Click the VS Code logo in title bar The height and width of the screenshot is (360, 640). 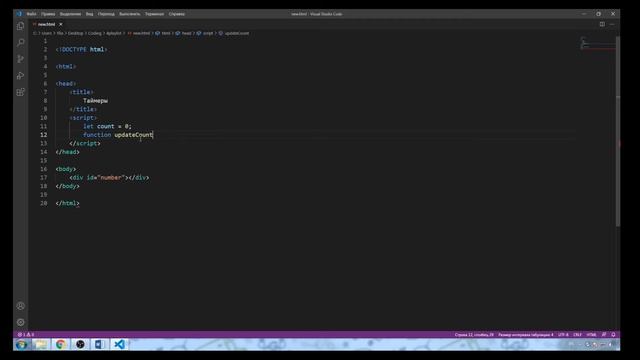coord(19,14)
